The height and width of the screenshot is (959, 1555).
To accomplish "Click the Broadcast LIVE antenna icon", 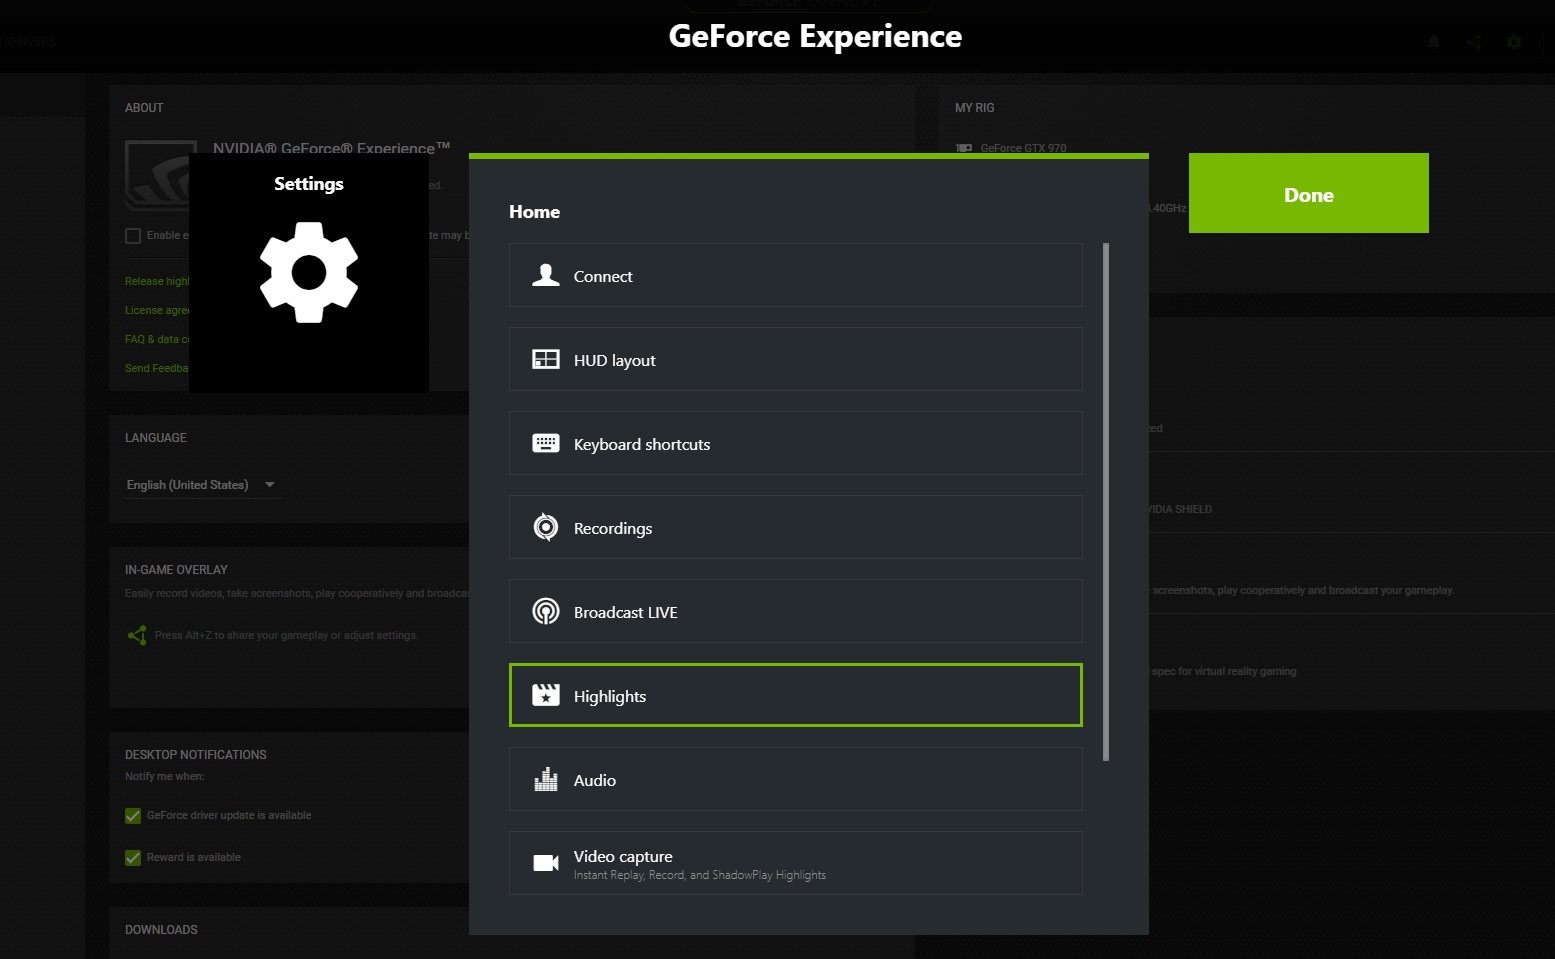I will pos(545,611).
